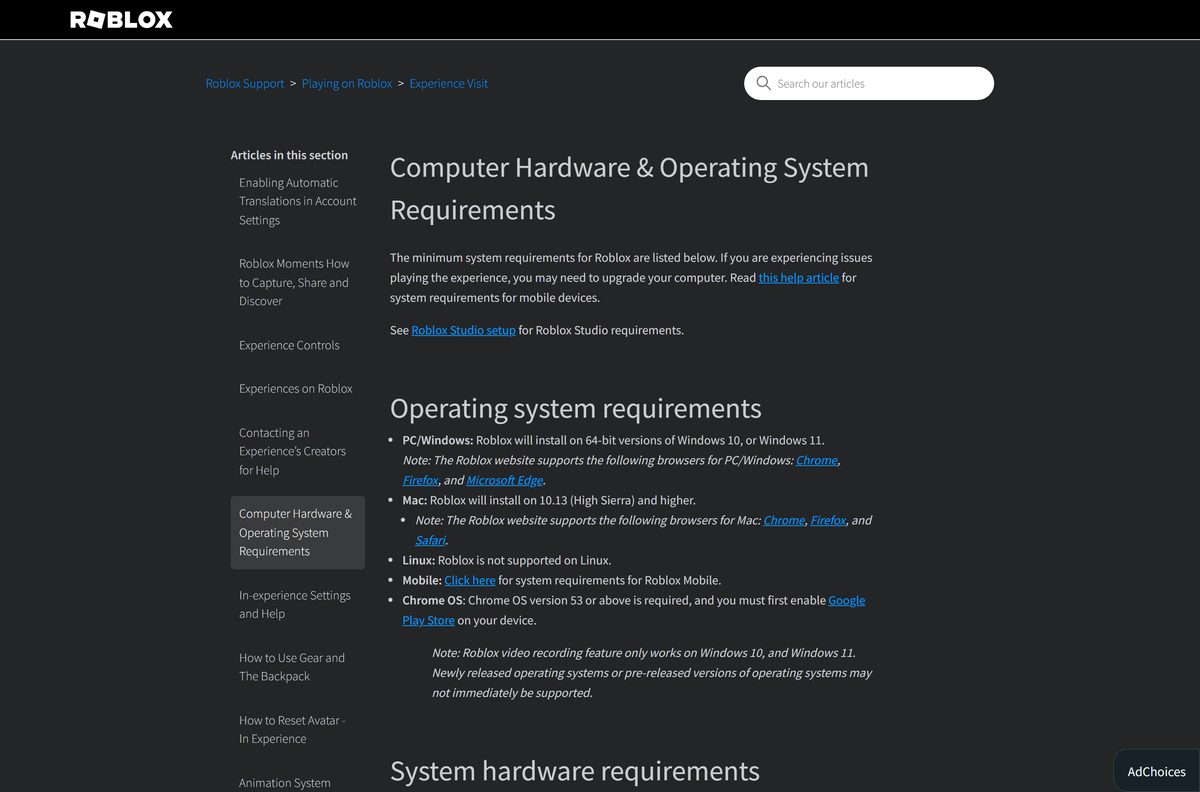The width and height of the screenshot is (1200, 792).
Task: Click 'Operating system requirements' heading
Action: [x=576, y=408]
